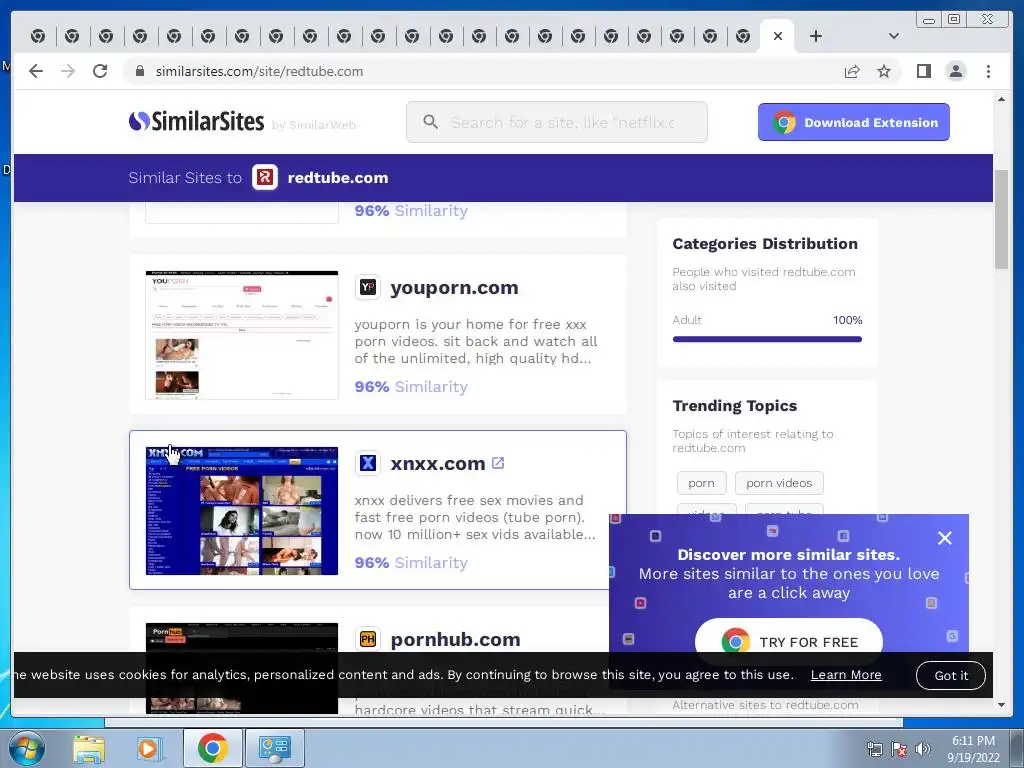Focus the 'Search for a site' field
This screenshot has width=1024, height=768.
tap(556, 122)
